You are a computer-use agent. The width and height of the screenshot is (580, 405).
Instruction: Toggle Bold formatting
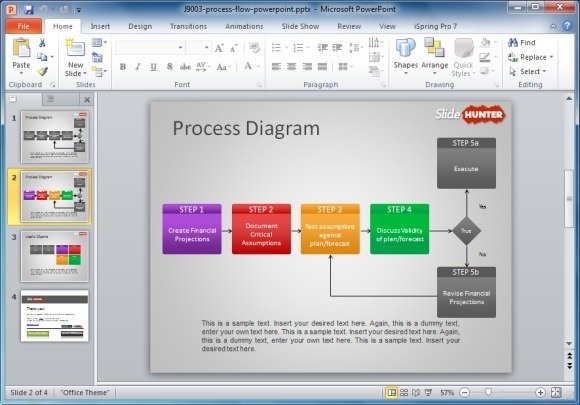123,67
